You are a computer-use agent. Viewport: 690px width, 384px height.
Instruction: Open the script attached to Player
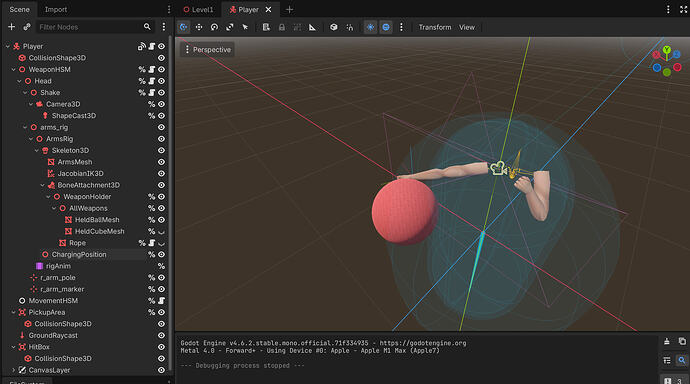pyautogui.click(x=151, y=46)
